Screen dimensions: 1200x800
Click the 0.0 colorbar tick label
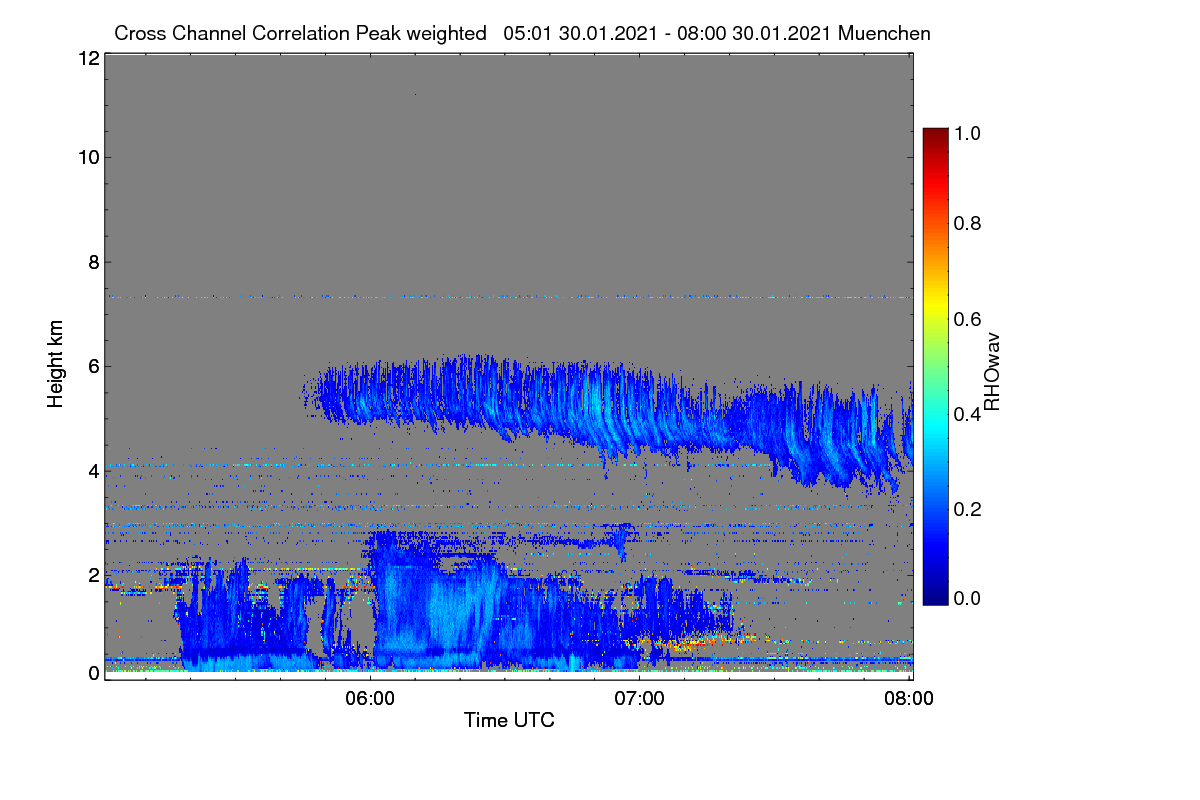(x=965, y=599)
